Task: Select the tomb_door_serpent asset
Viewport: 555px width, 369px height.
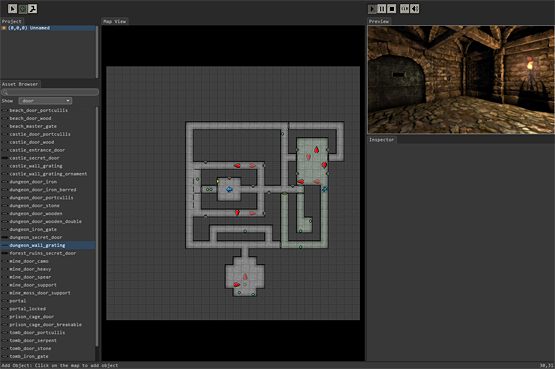Action: 33,340
